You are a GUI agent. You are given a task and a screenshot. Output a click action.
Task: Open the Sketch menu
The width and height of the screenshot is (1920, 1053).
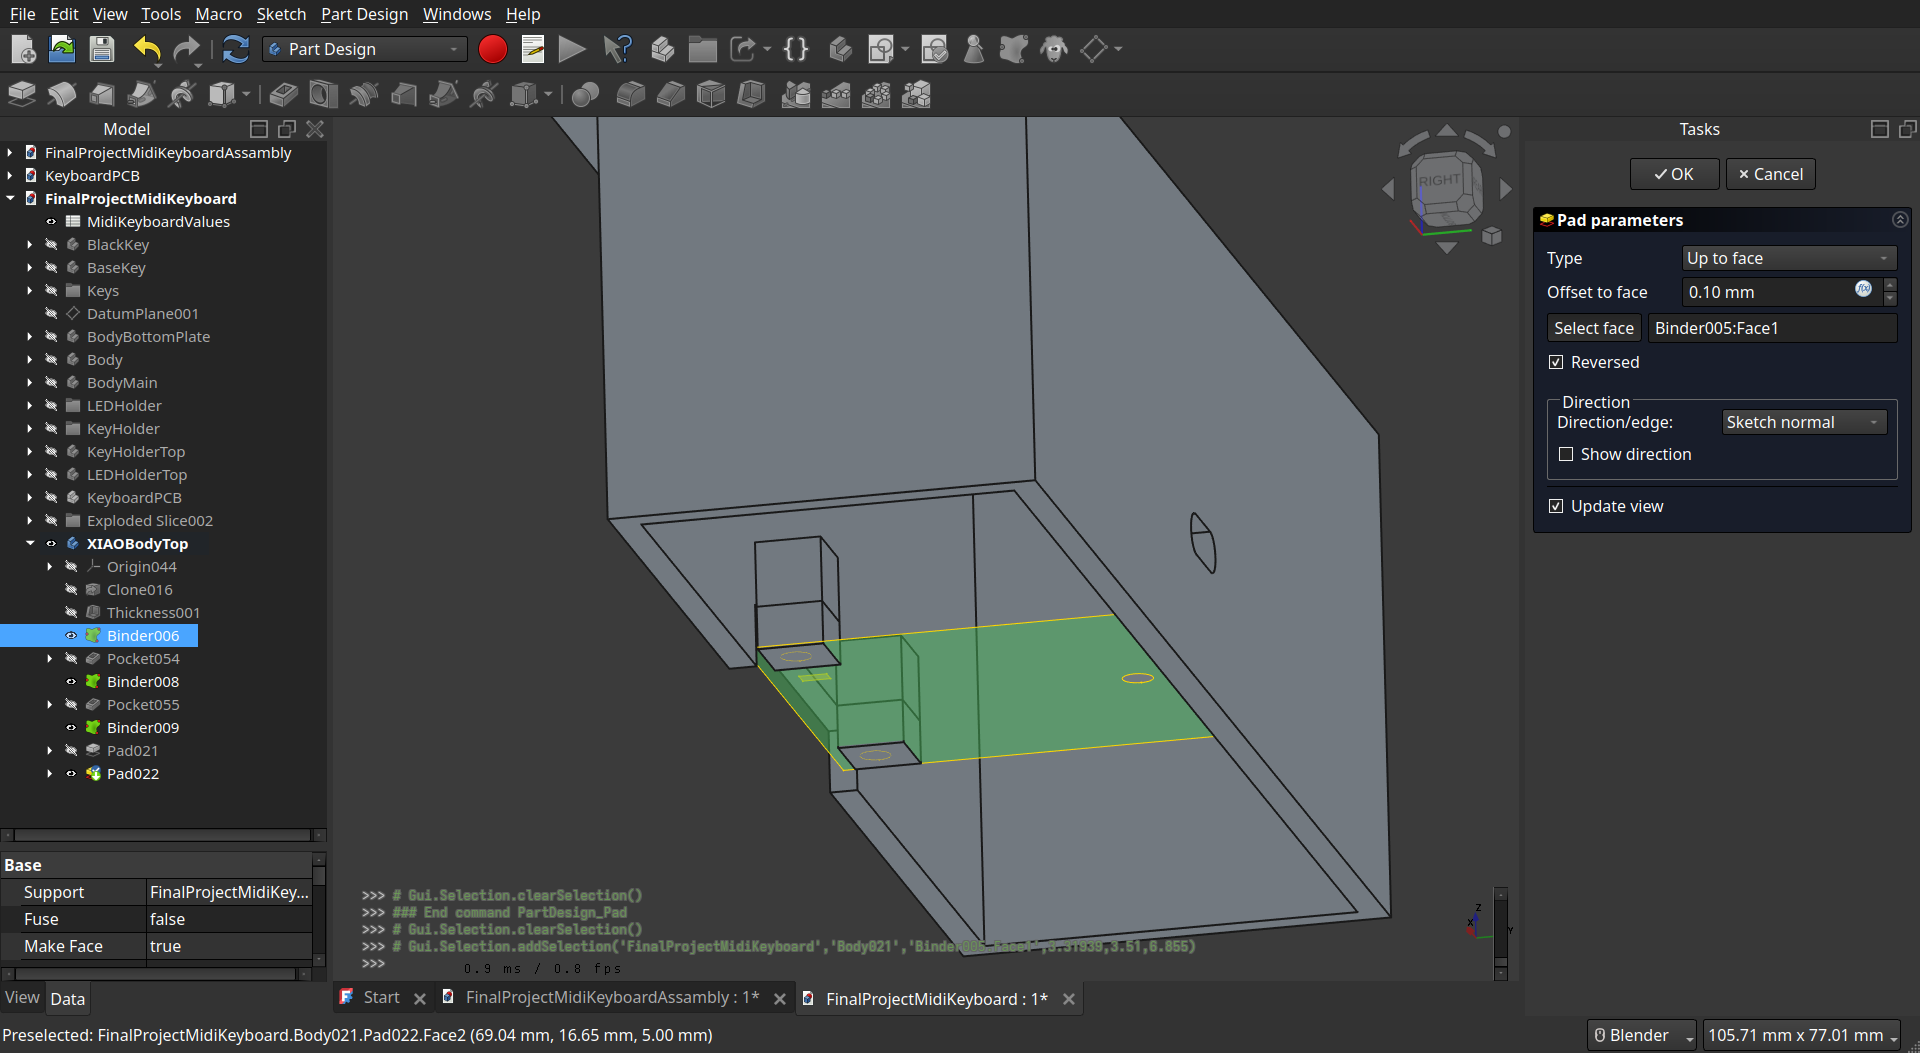pos(281,14)
